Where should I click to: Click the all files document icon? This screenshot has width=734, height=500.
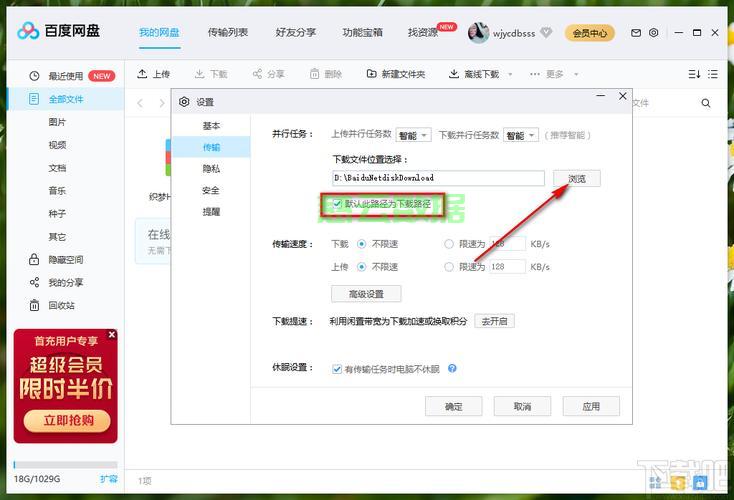pos(34,99)
